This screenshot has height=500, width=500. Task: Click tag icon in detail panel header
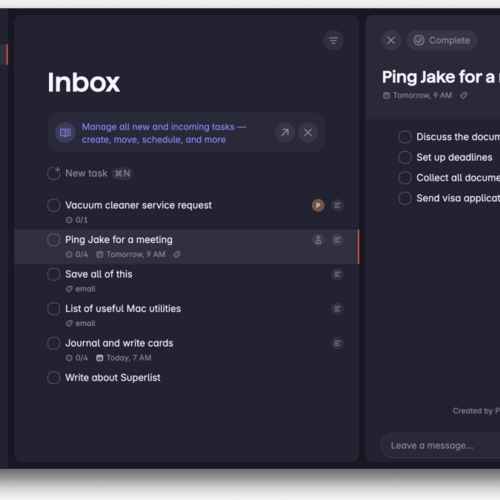coord(464,96)
